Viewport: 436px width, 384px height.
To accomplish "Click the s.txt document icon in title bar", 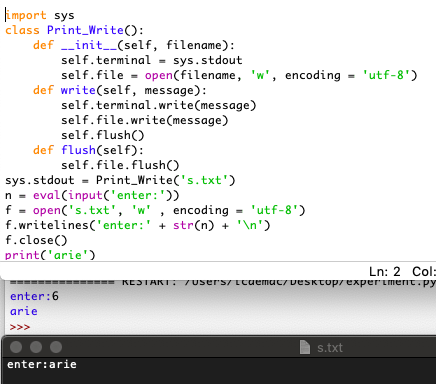I will pos(305,347).
